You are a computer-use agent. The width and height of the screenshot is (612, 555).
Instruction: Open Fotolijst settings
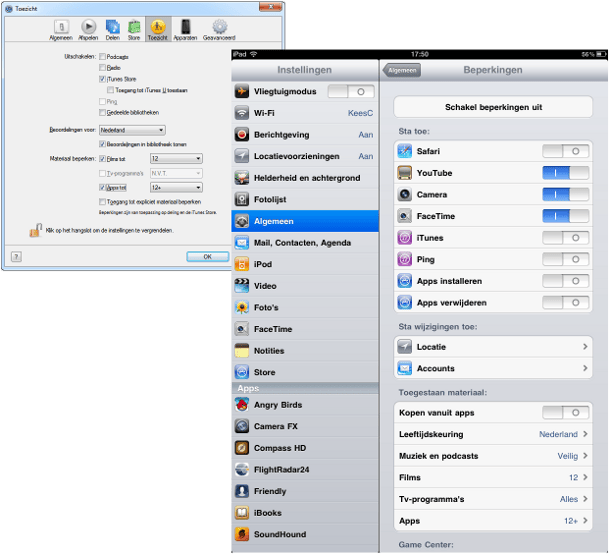tap(305, 200)
